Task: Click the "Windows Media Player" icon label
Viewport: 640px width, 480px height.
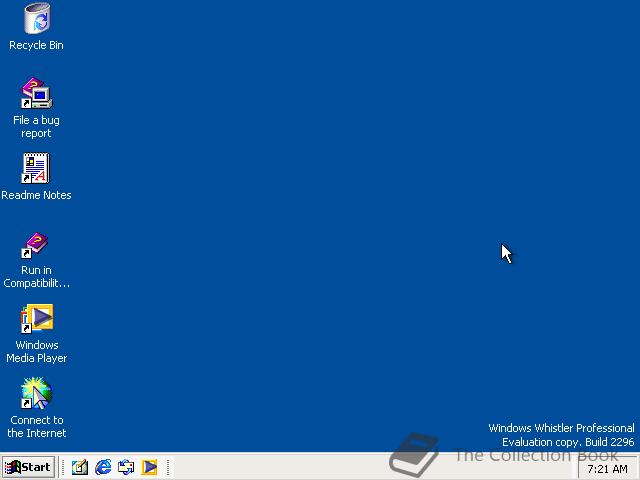Action: tap(37, 351)
